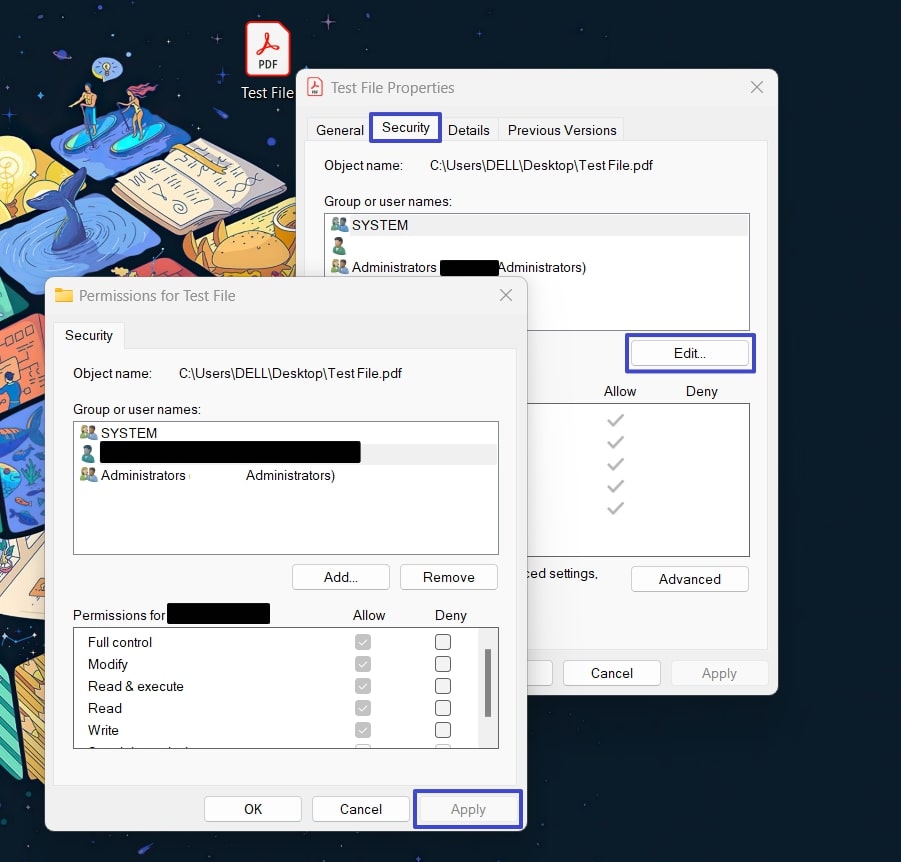Select SYSTEM in the Permissions user list
This screenshot has width=901, height=862.
pyautogui.click(x=128, y=432)
